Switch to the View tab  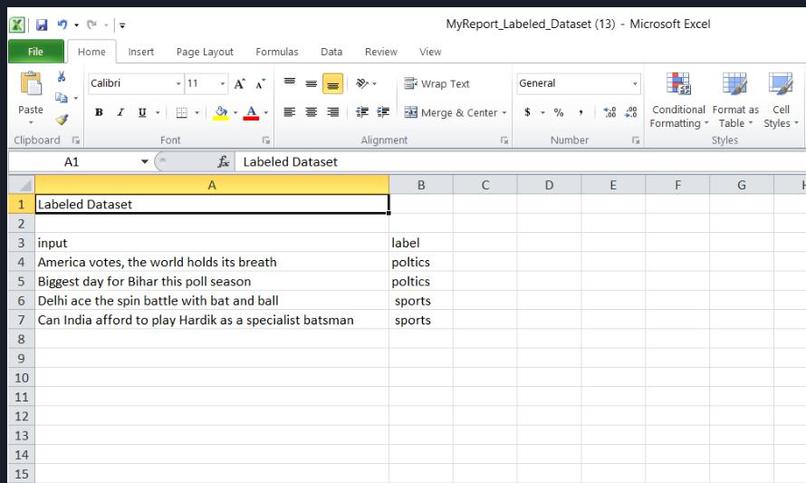[x=430, y=52]
